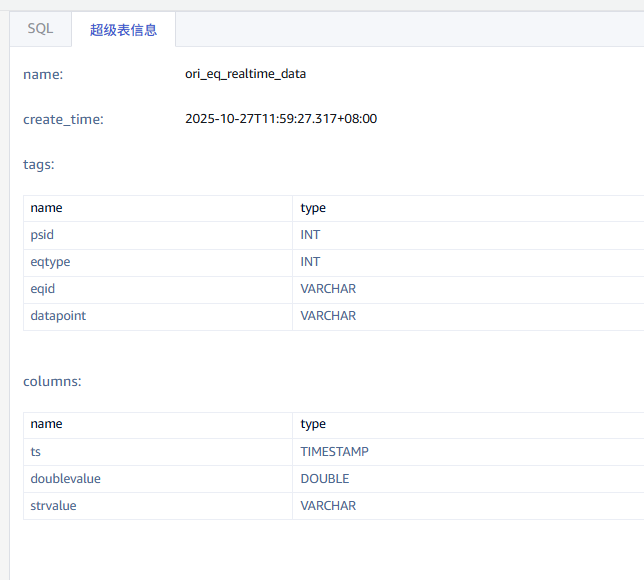Click the name header in columns table
This screenshot has width=644, height=580.
click(46, 424)
